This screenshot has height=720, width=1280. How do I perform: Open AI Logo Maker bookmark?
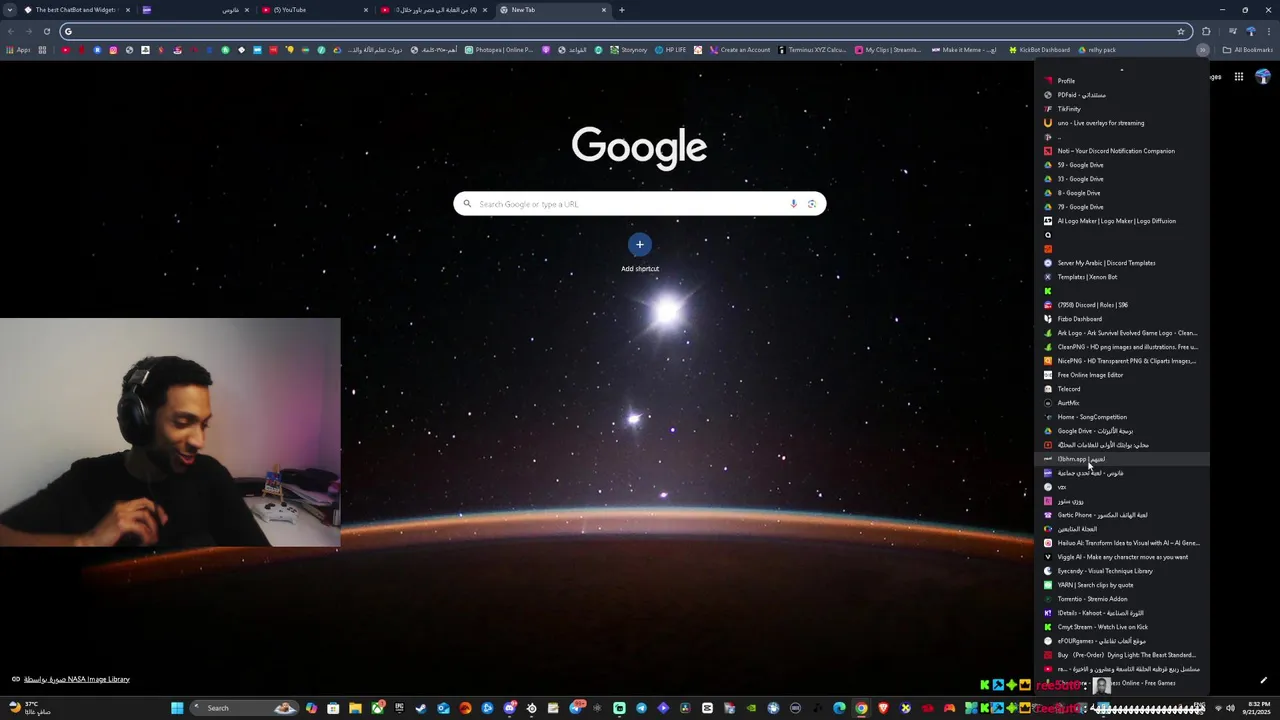pos(1122,221)
